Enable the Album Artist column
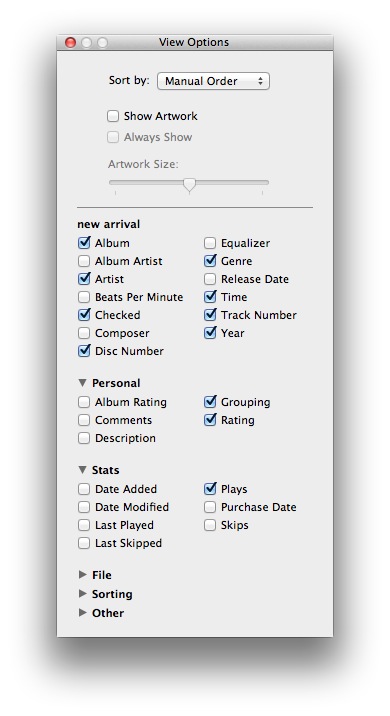The image size is (390, 716). tap(84, 261)
